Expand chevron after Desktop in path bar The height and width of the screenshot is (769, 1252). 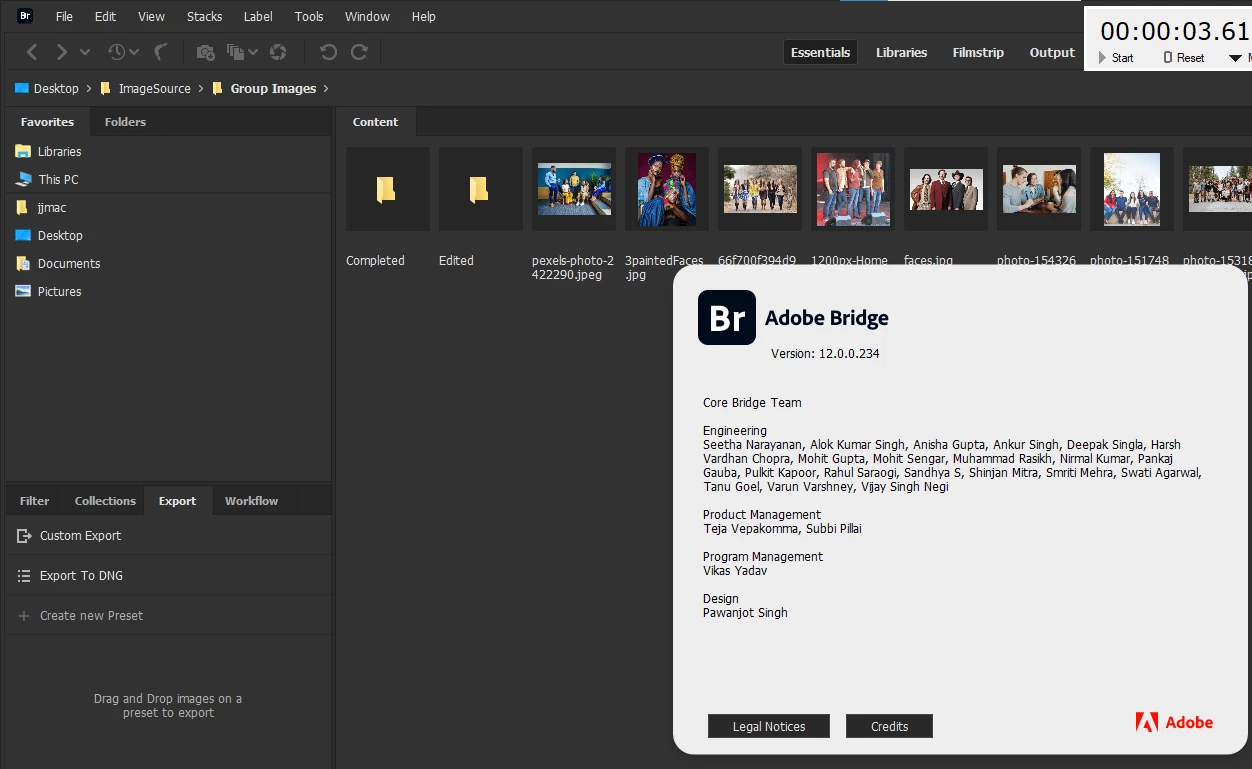(89, 88)
